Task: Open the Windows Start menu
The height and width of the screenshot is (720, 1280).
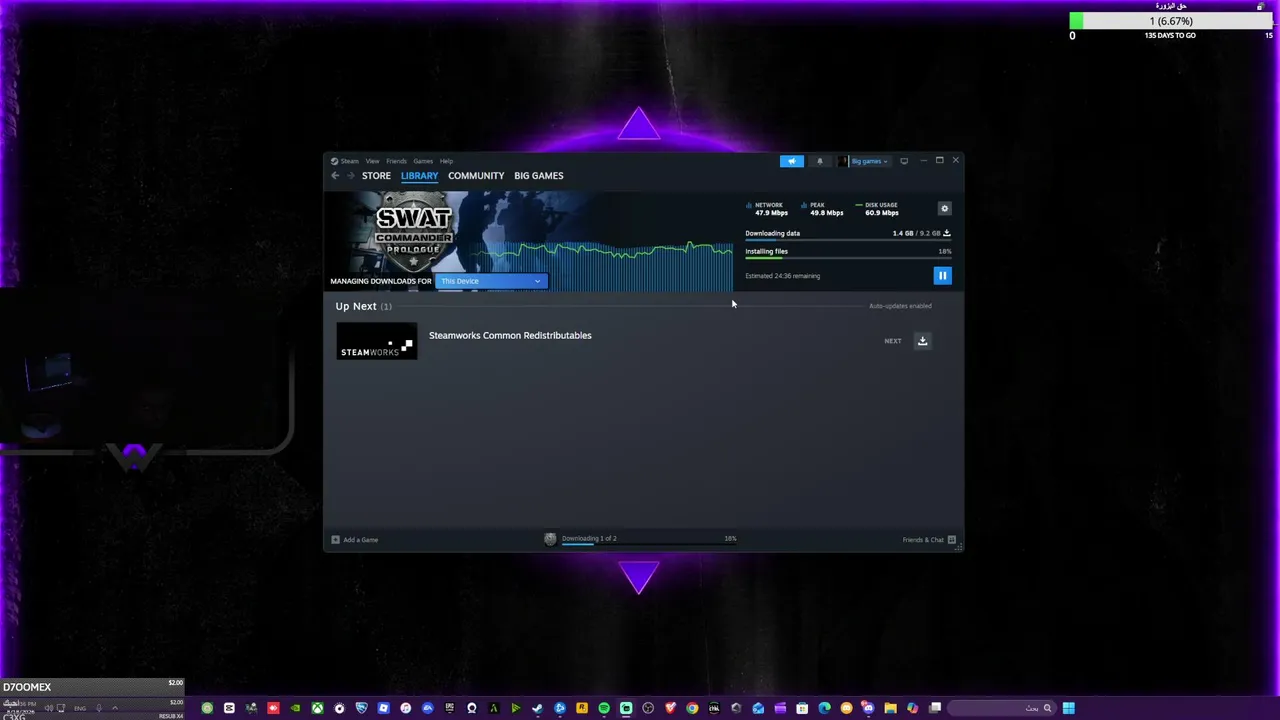Action: 1068,709
